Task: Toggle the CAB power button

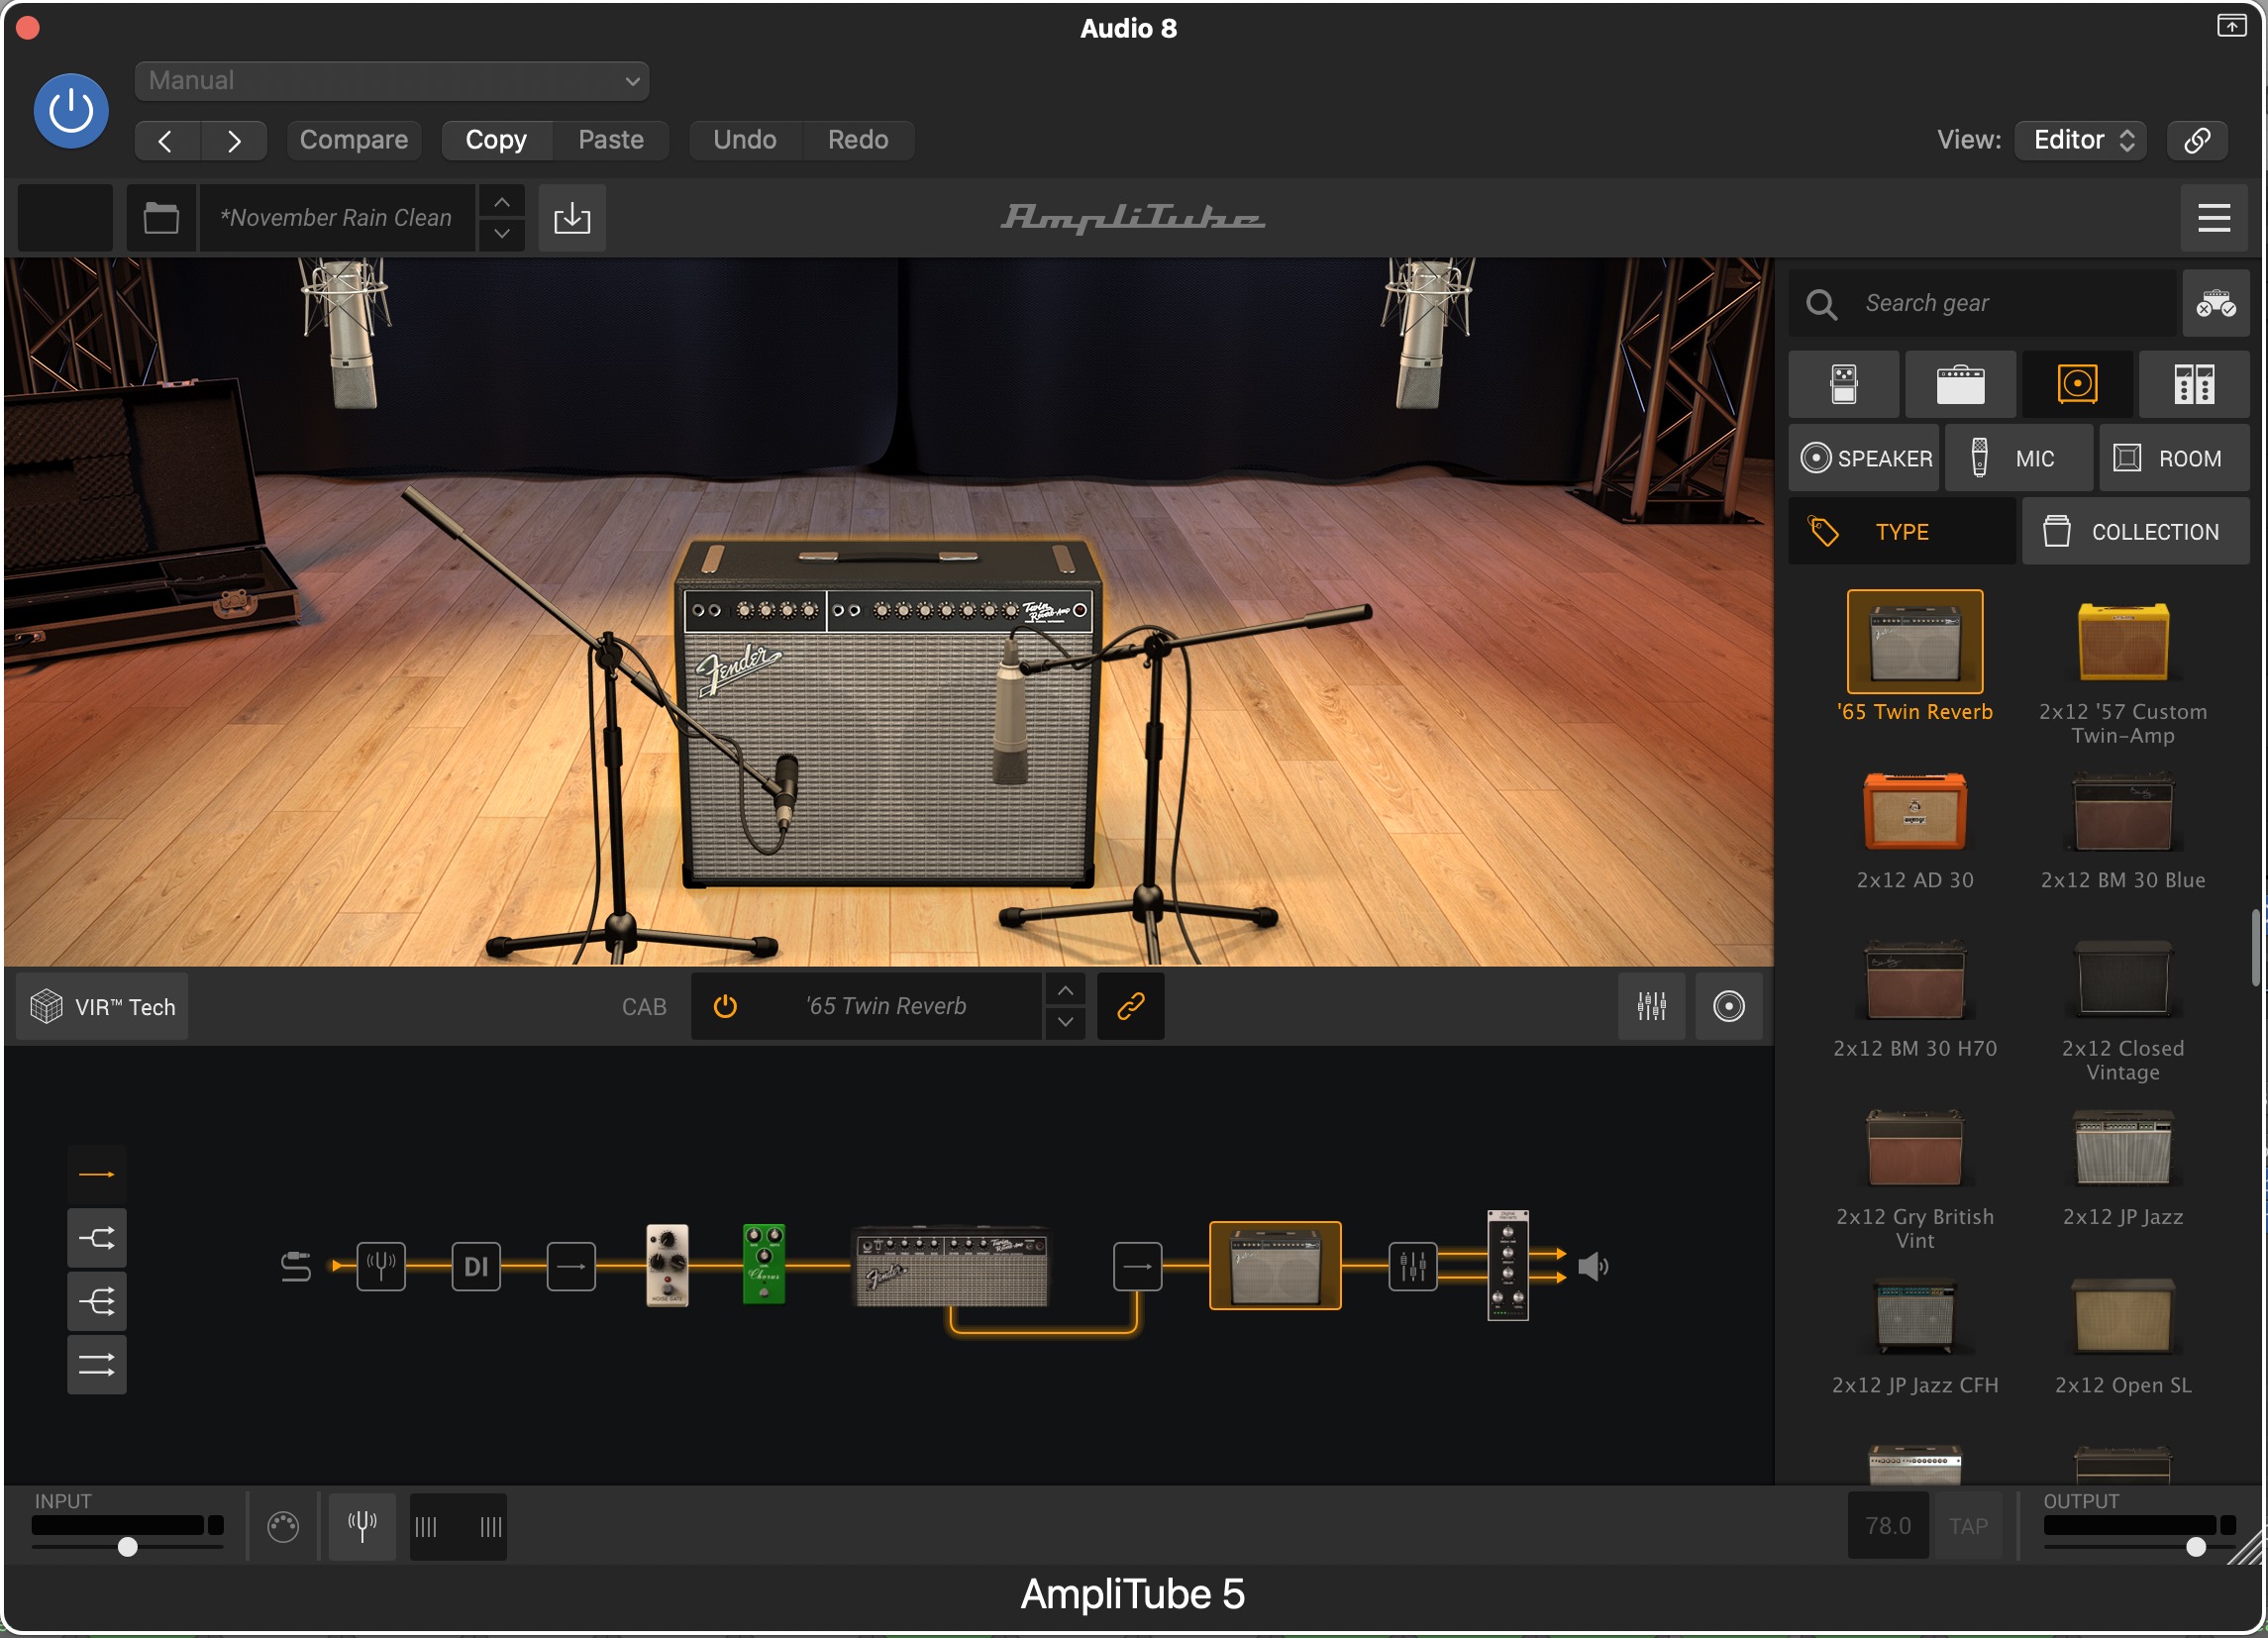Action: pyautogui.click(x=725, y=1007)
